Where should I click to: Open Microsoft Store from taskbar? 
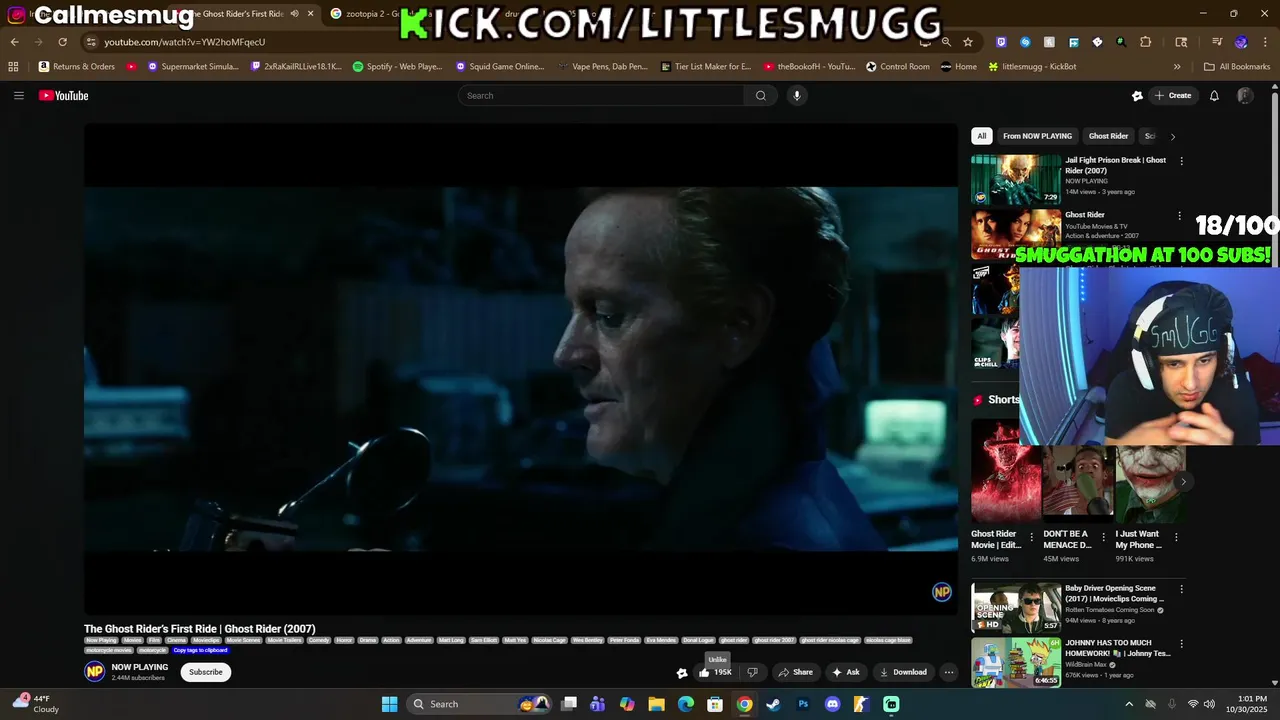[715, 704]
